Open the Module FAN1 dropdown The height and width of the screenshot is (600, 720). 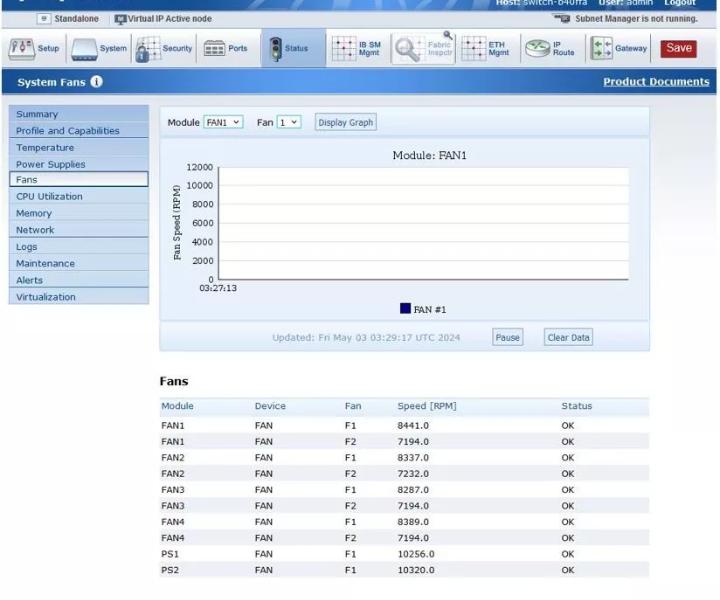click(223, 123)
